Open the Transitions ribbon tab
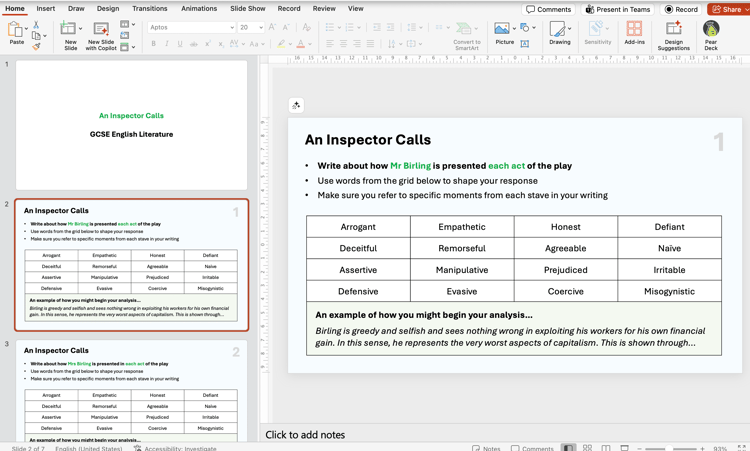This screenshot has width=750, height=451. 150,8
